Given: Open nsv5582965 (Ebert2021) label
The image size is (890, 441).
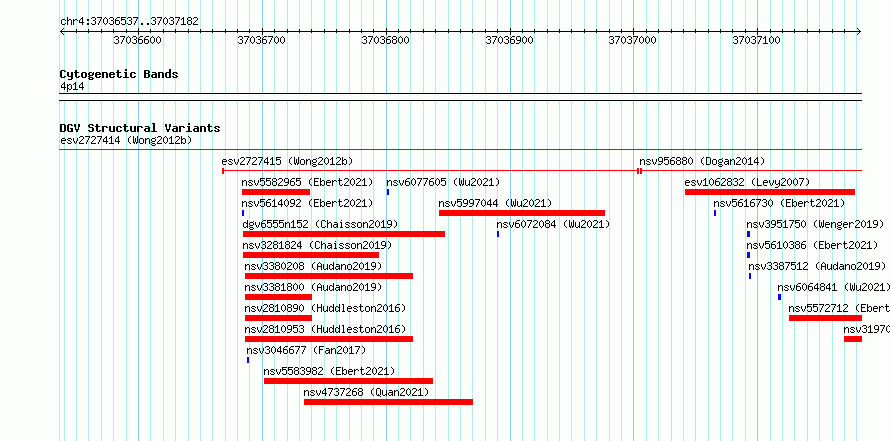Looking at the screenshot, I should (x=307, y=182).
